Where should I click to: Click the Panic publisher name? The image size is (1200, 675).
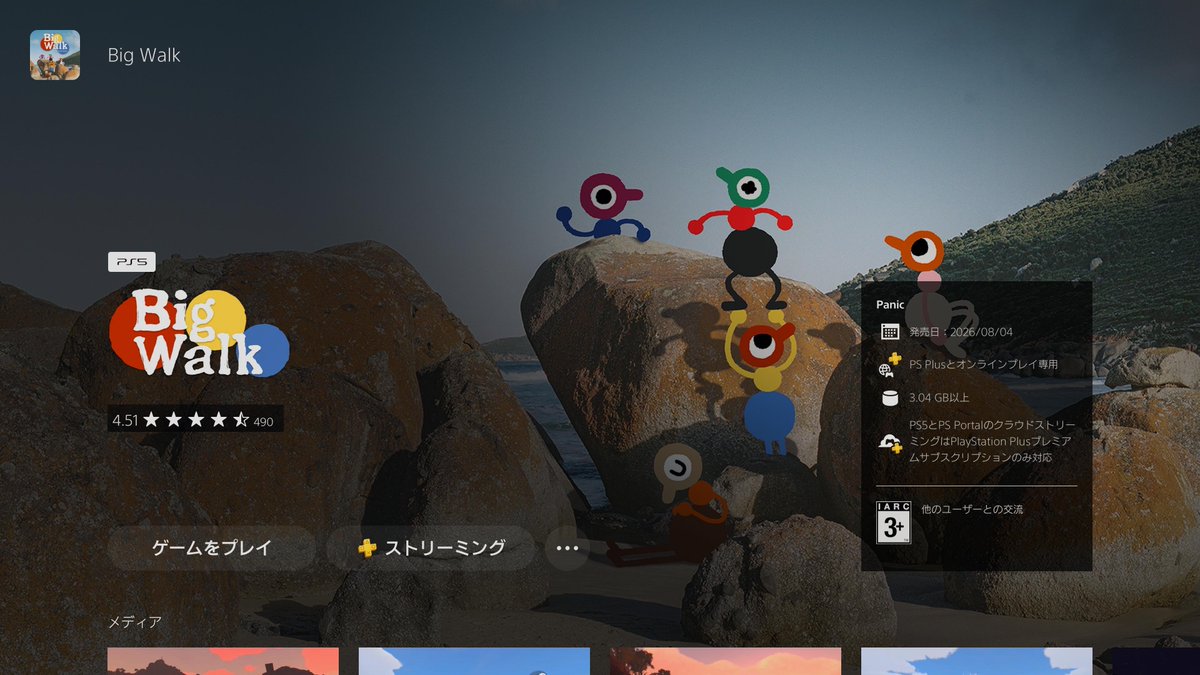pos(890,305)
